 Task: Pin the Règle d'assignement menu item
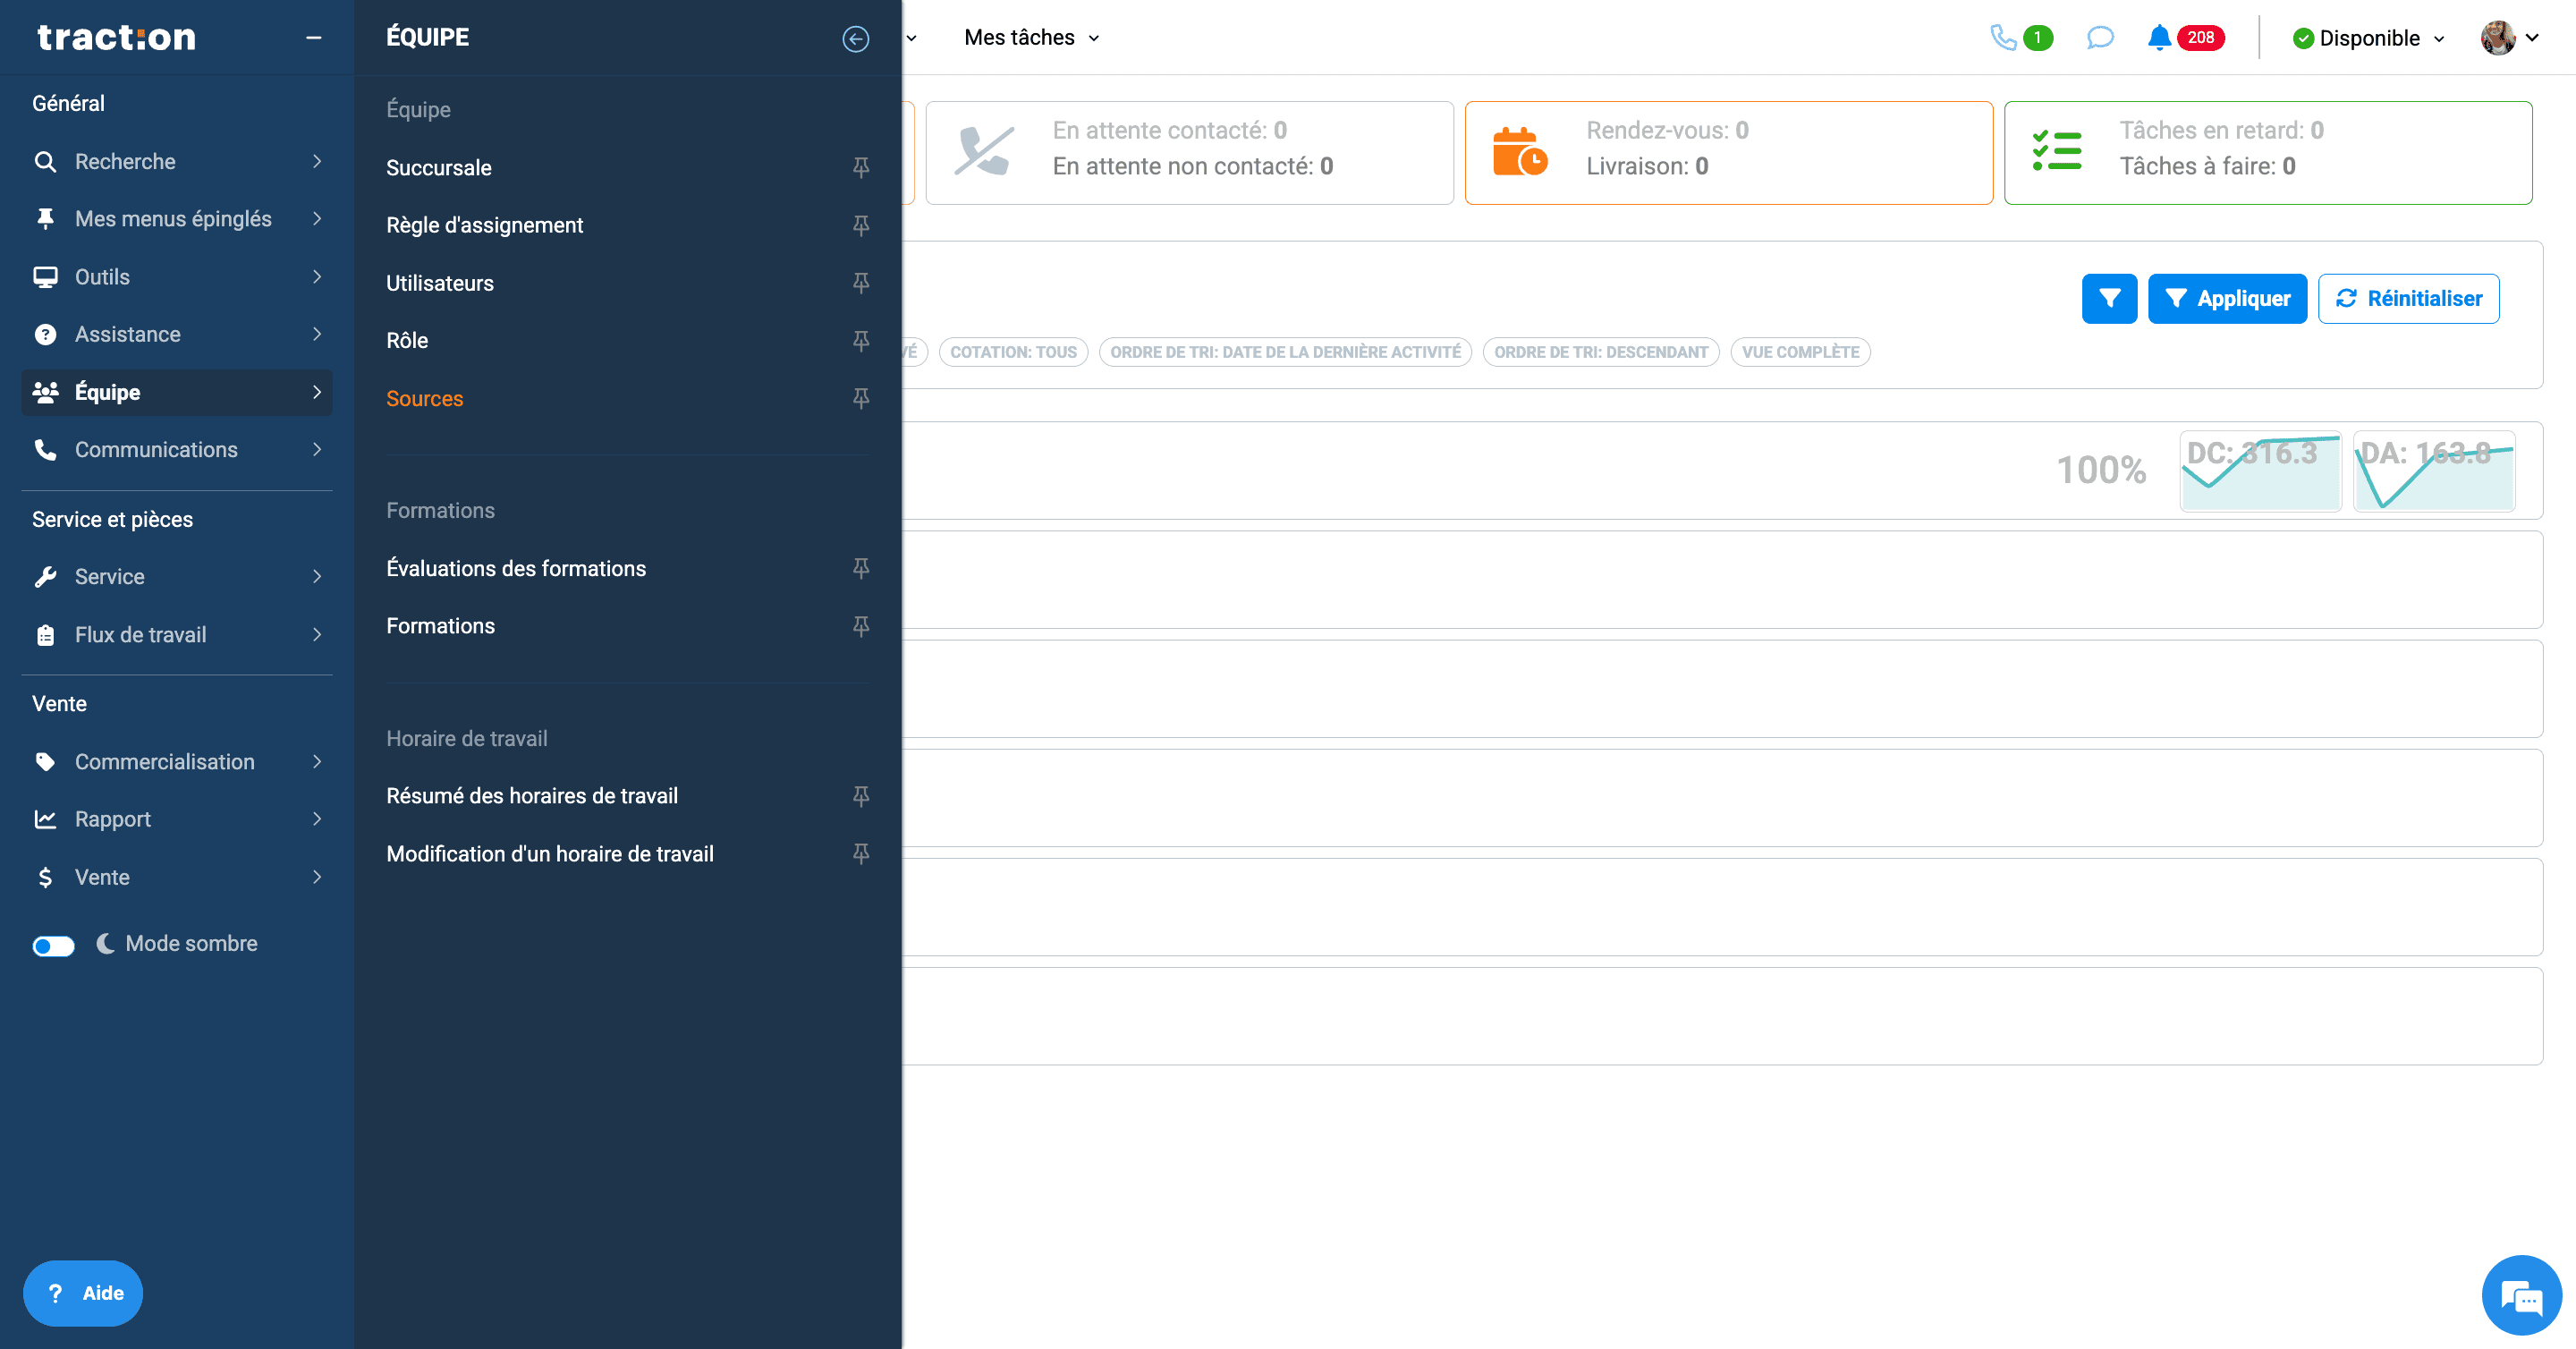(860, 225)
